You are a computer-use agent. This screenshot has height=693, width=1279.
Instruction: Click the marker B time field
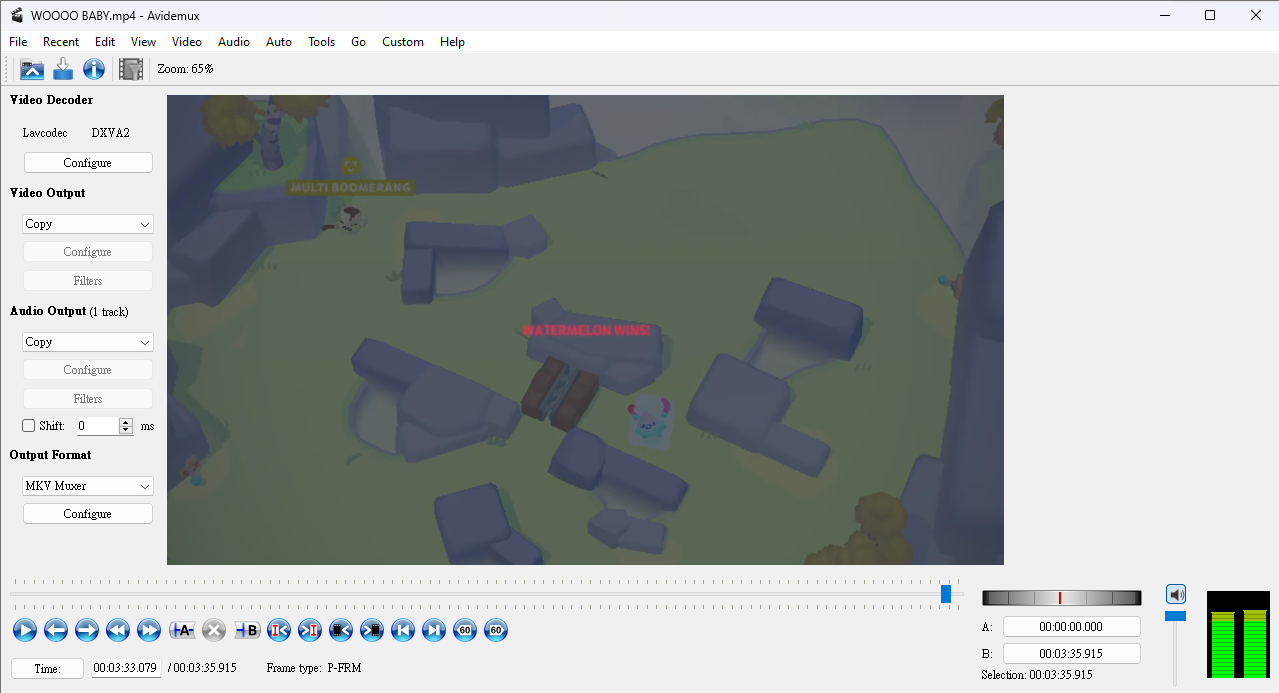(x=1072, y=654)
